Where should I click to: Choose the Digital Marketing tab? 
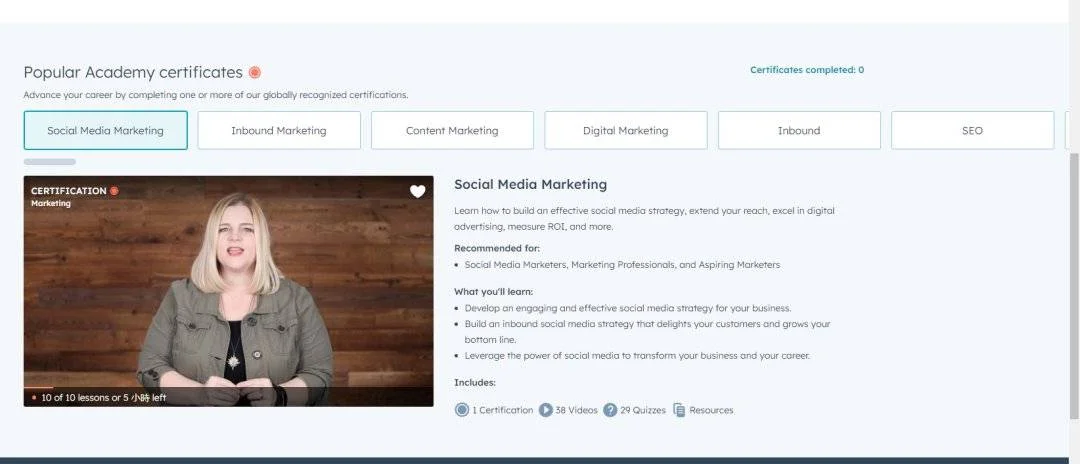click(x=625, y=130)
